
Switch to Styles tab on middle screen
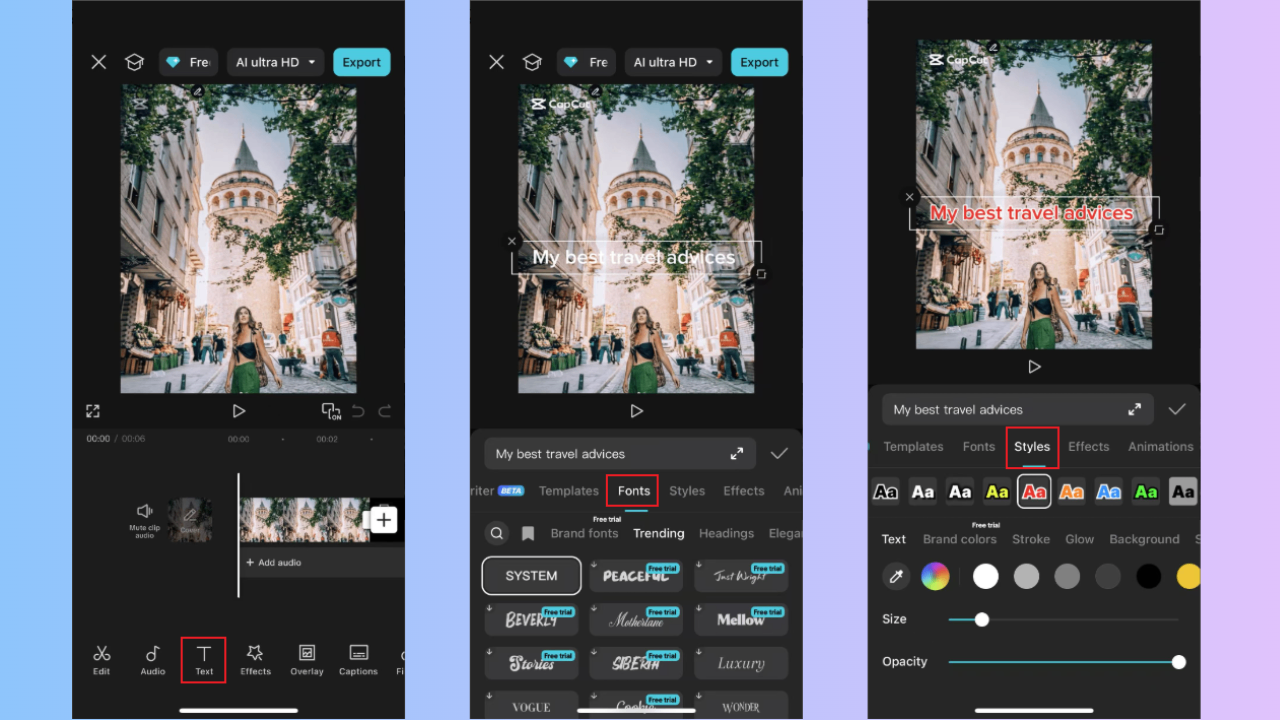[x=687, y=491]
